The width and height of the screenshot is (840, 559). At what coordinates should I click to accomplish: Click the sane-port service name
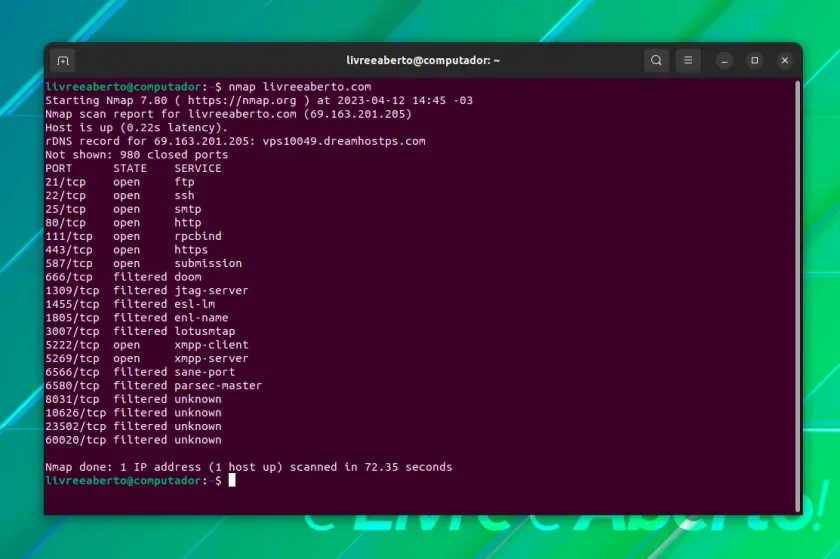pos(205,372)
